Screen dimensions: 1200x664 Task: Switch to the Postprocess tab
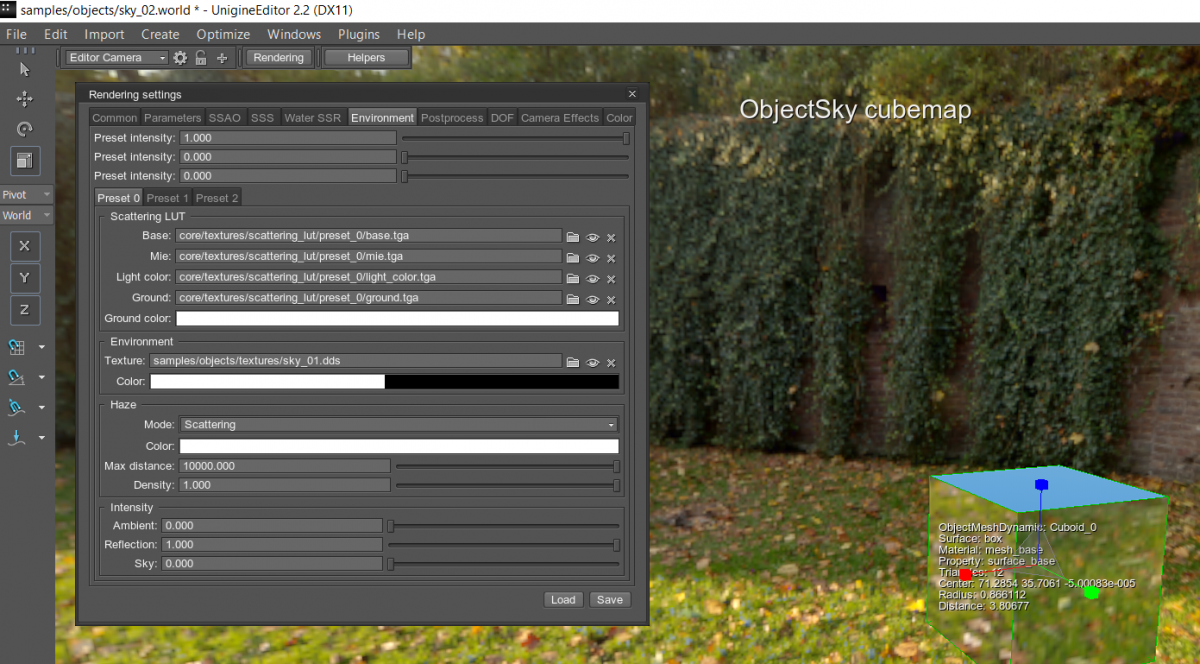tap(452, 117)
